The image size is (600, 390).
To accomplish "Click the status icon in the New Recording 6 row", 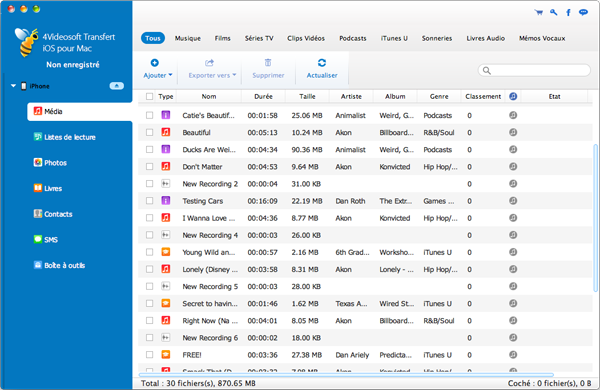I will pos(513,338).
